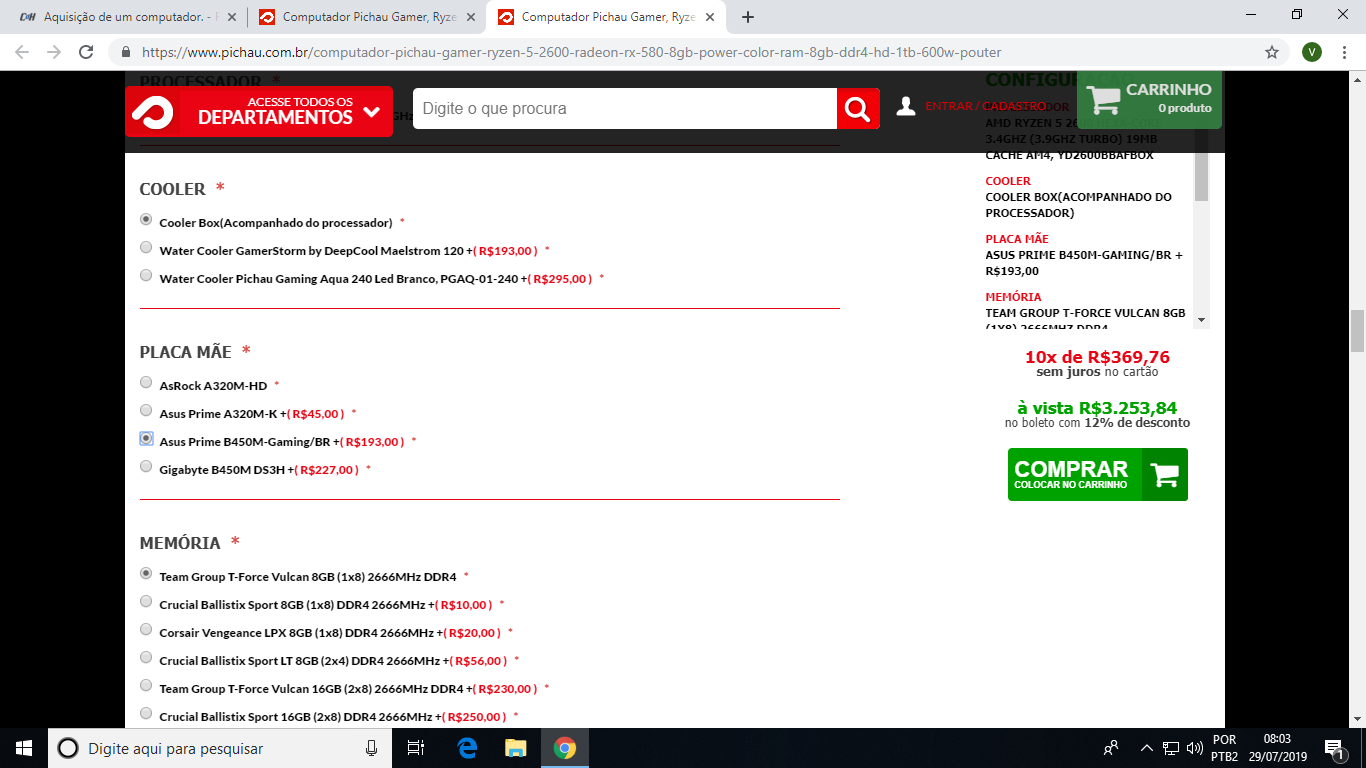The width and height of the screenshot is (1366, 768).
Task: Click Chrome forward arrow
Action: pyautogui.click(x=54, y=52)
